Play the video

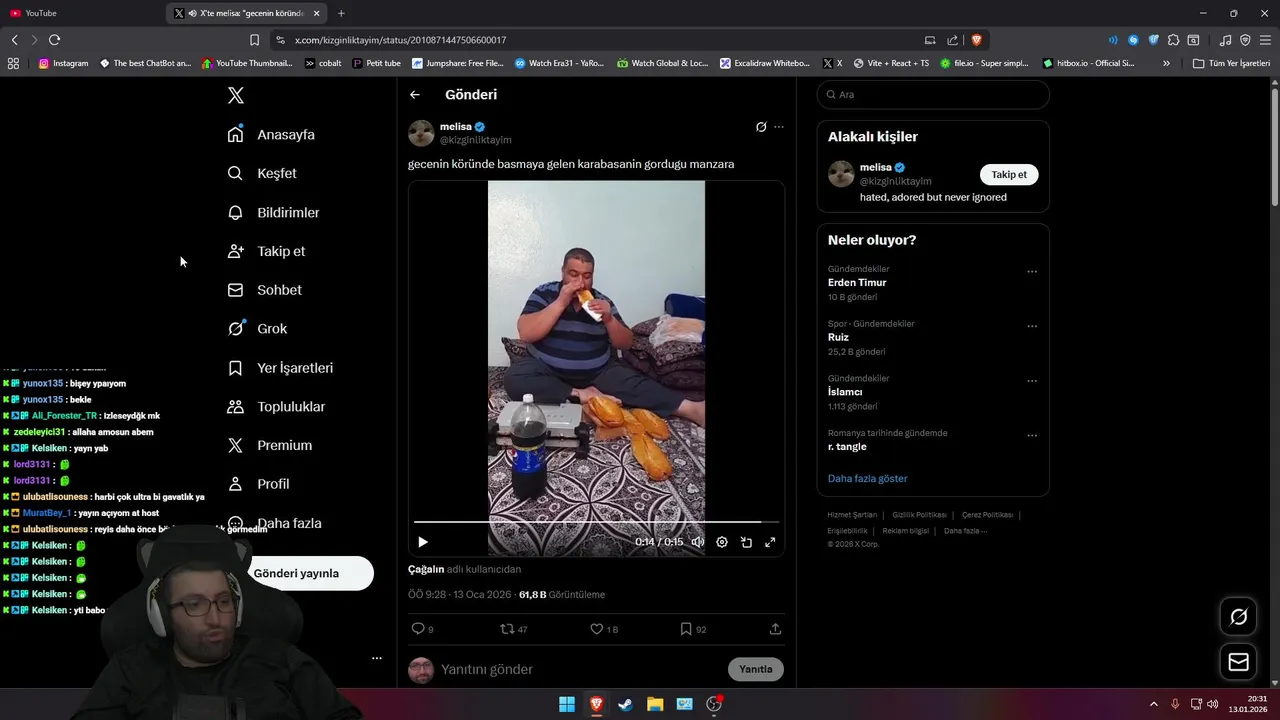[423, 542]
